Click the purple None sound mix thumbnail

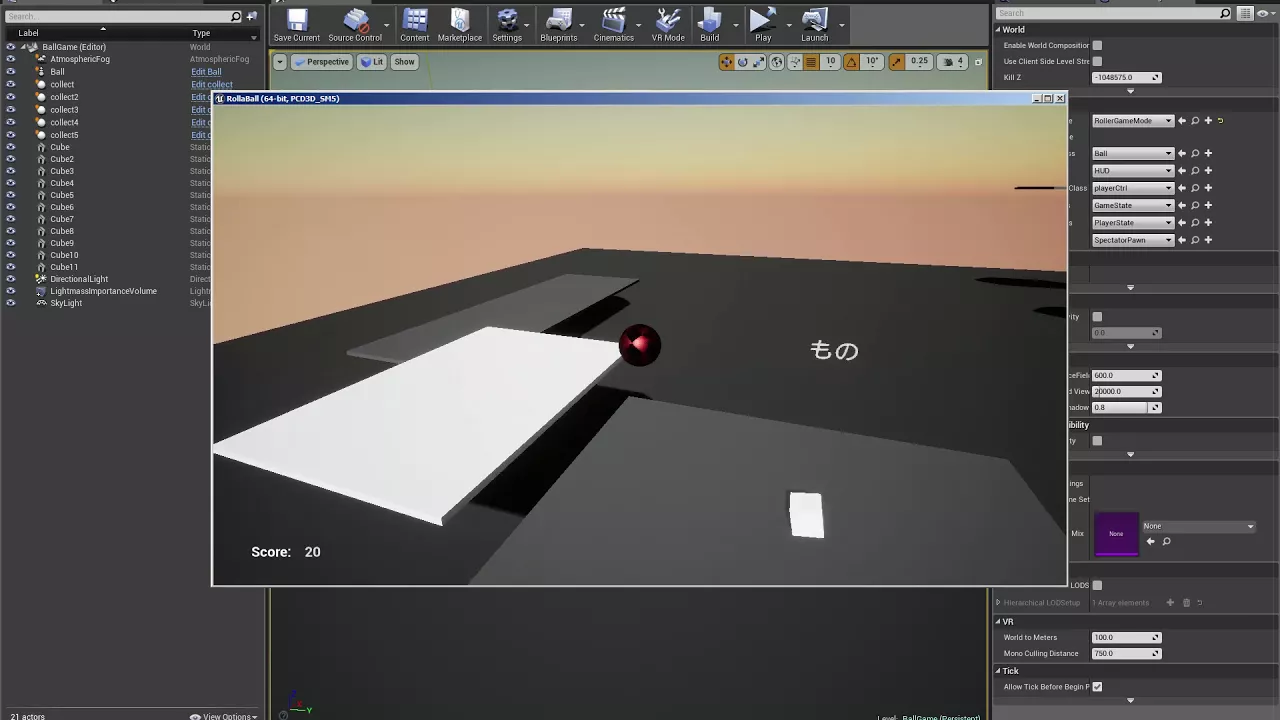coord(1116,534)
